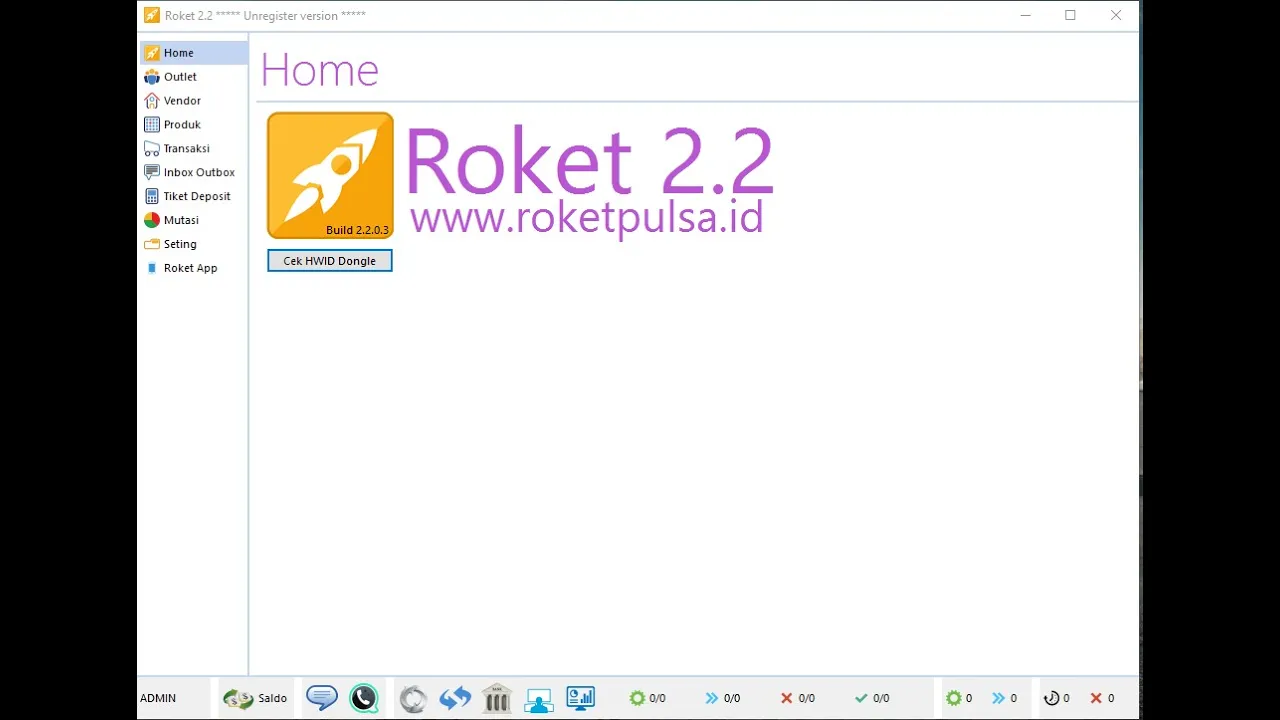Click the blue double-arrow 0/0 indicator
The width and height of the screenshot is (1280, 720).
coord(722,698)
